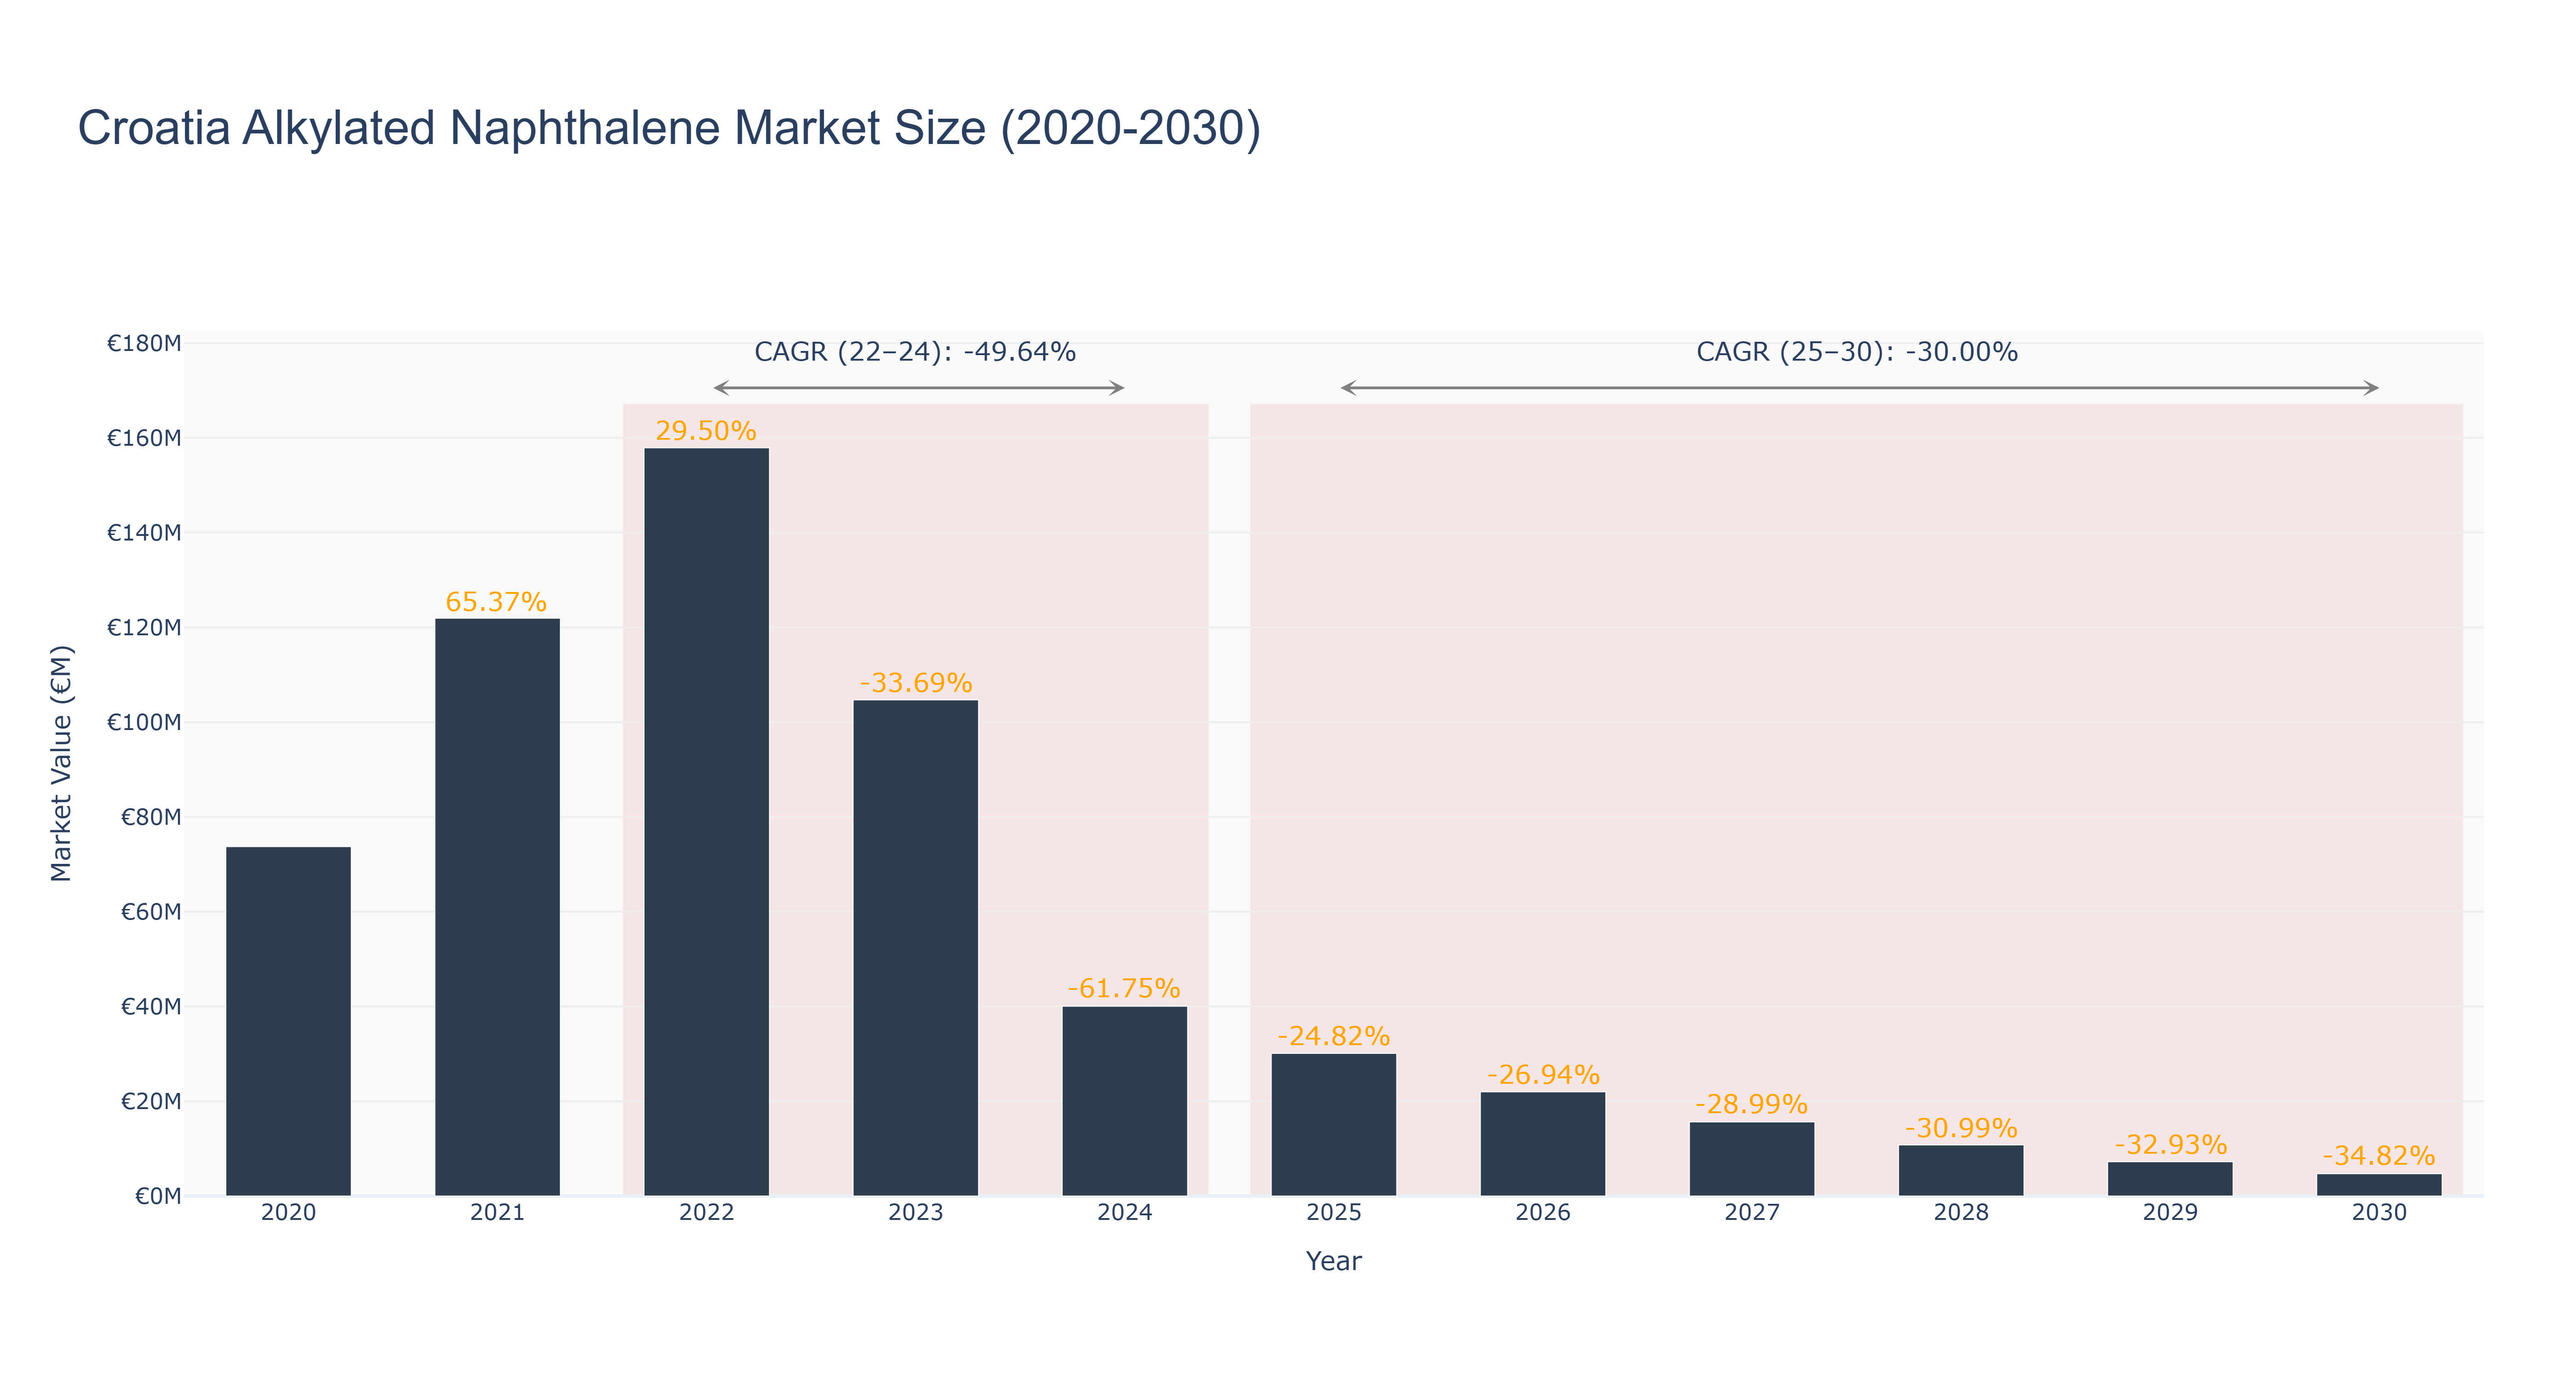This screenshot has width=2576, height=1380.
Task: Click the 2022 market value bar
Action: point(706,822)
